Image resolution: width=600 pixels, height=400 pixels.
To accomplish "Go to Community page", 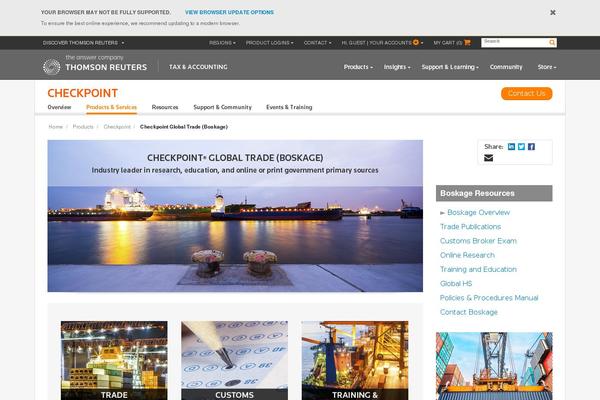I will [506, 67].
